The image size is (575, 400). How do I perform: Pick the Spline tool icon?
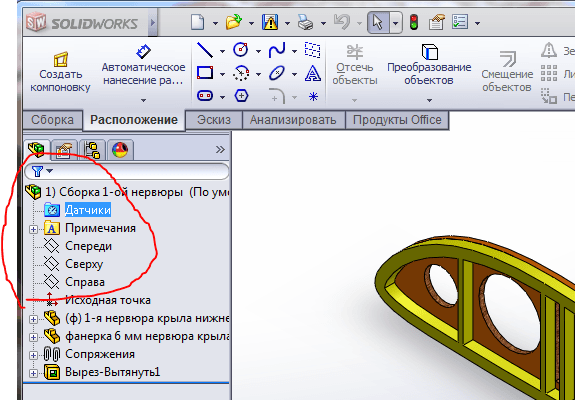click(277, 50)
